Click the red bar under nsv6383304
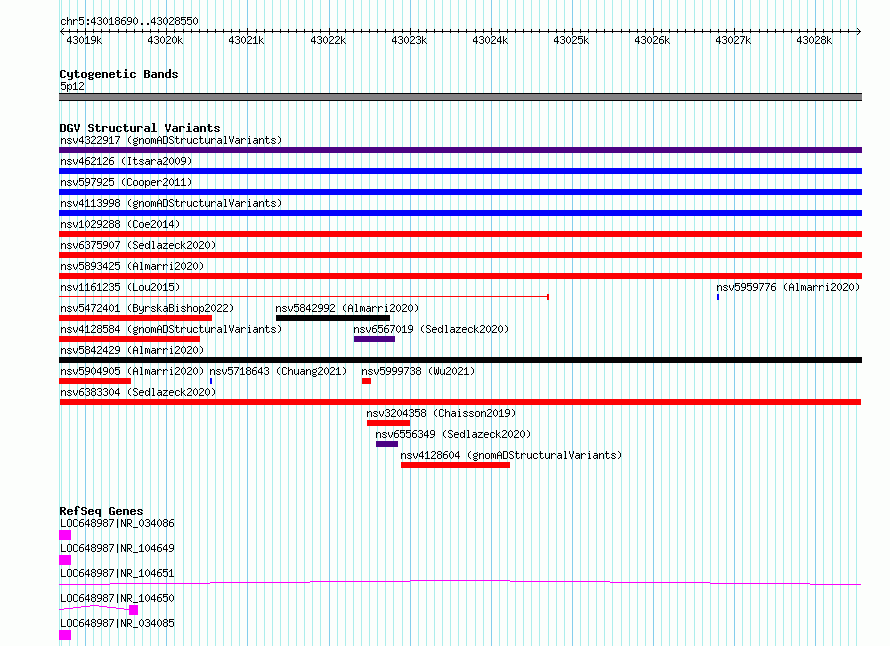 (460, 402)
